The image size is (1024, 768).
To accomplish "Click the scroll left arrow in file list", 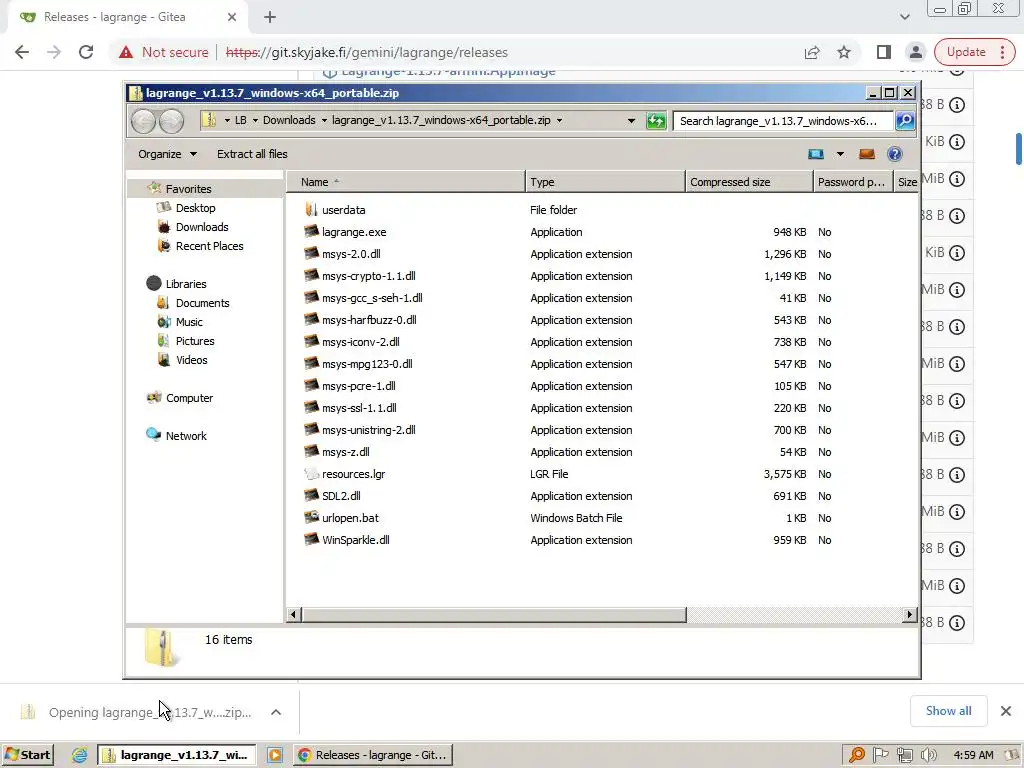I will (x=293, y=615).
